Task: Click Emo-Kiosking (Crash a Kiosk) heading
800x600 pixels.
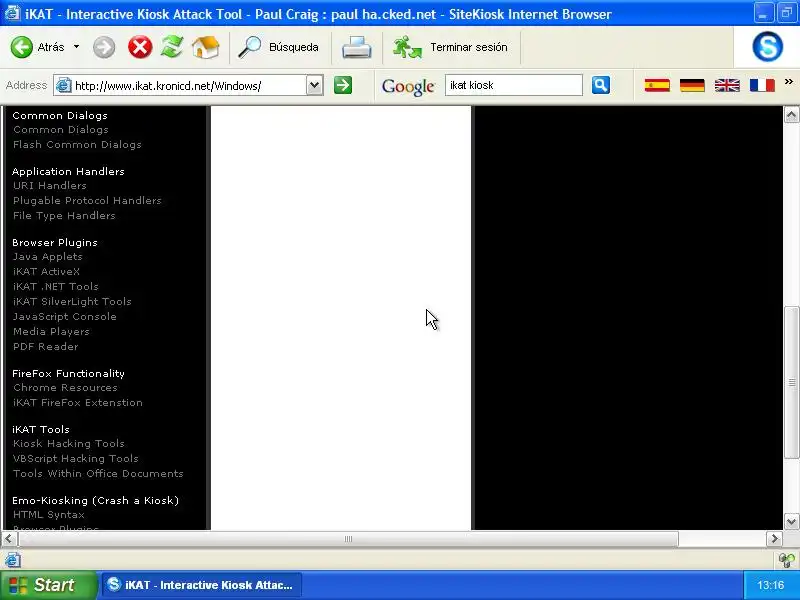Action: (x=95, y=501)
